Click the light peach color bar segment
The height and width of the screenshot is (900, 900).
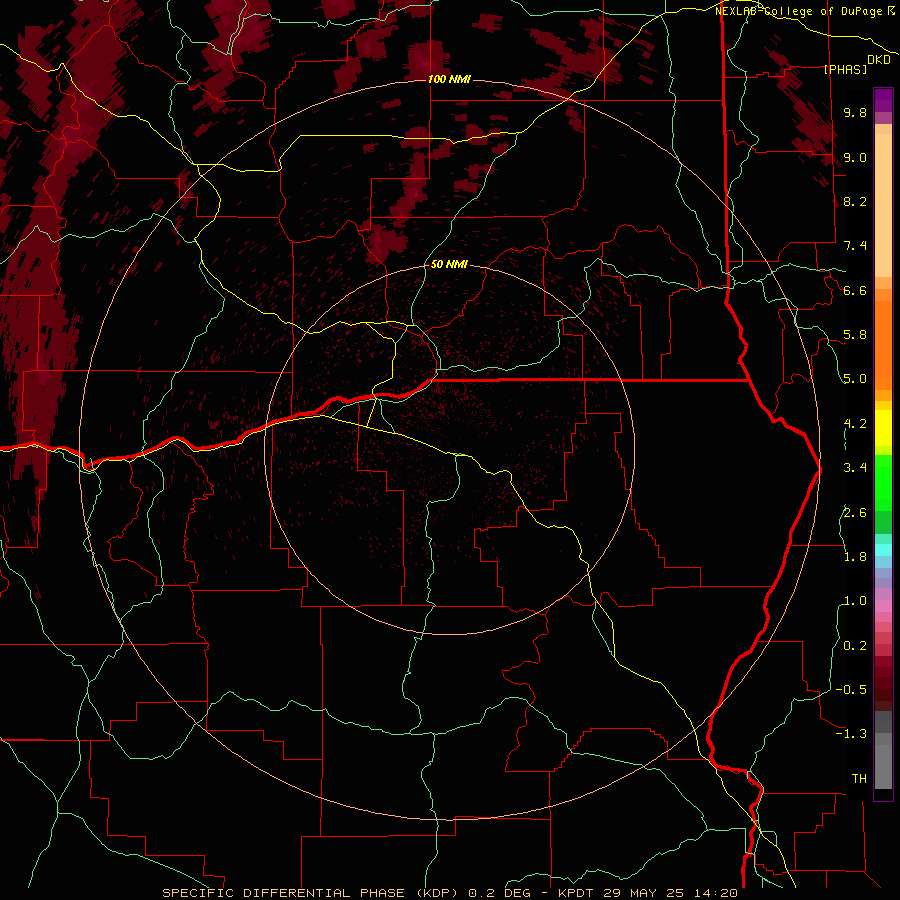coord(883,205)
